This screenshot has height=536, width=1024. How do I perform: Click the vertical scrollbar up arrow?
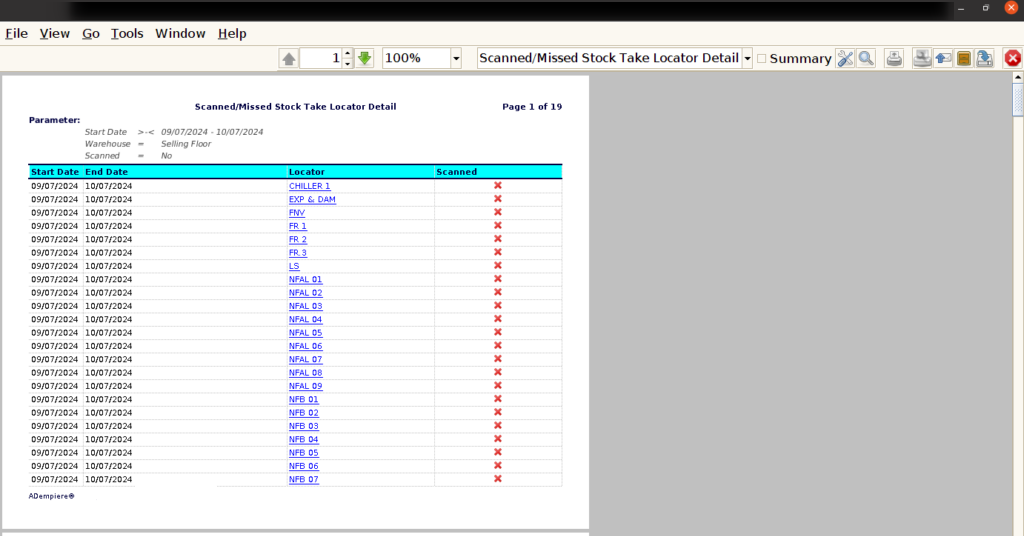[x=1018, y=77]
